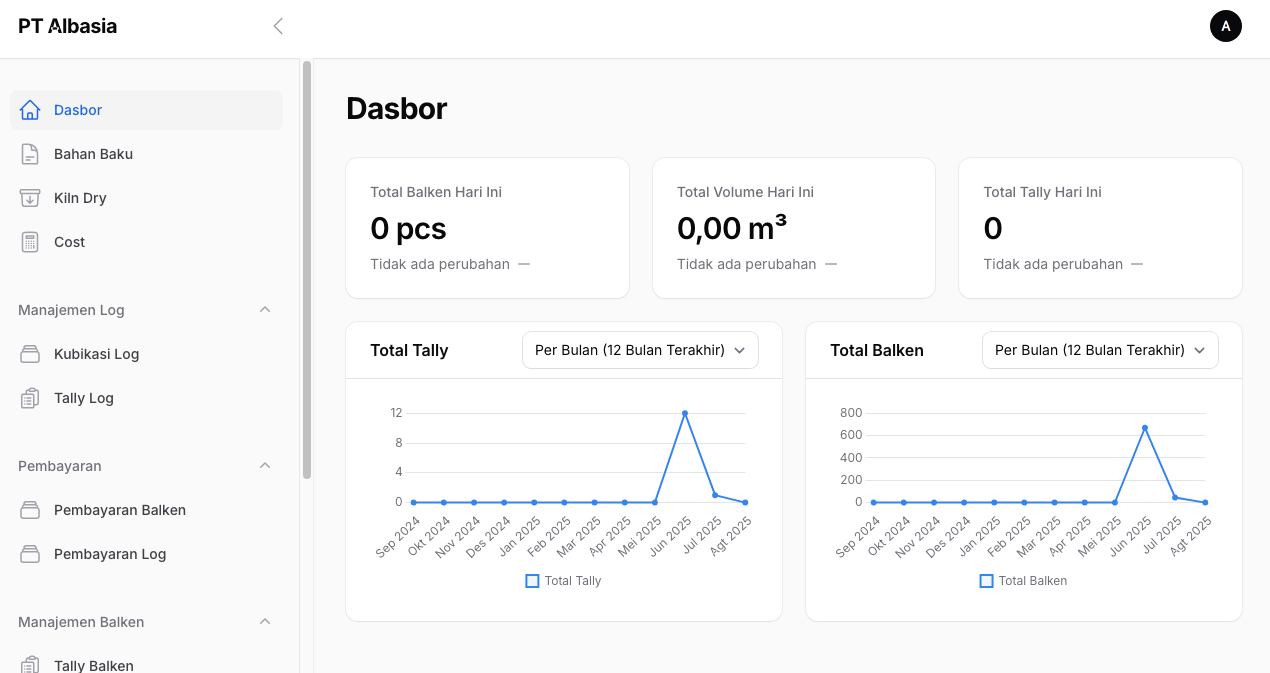Viewport: 1270px width, 673px height.
Task: Click the Bahan Baku document icon
Action: pyautogui.click(x=30, y=154)
